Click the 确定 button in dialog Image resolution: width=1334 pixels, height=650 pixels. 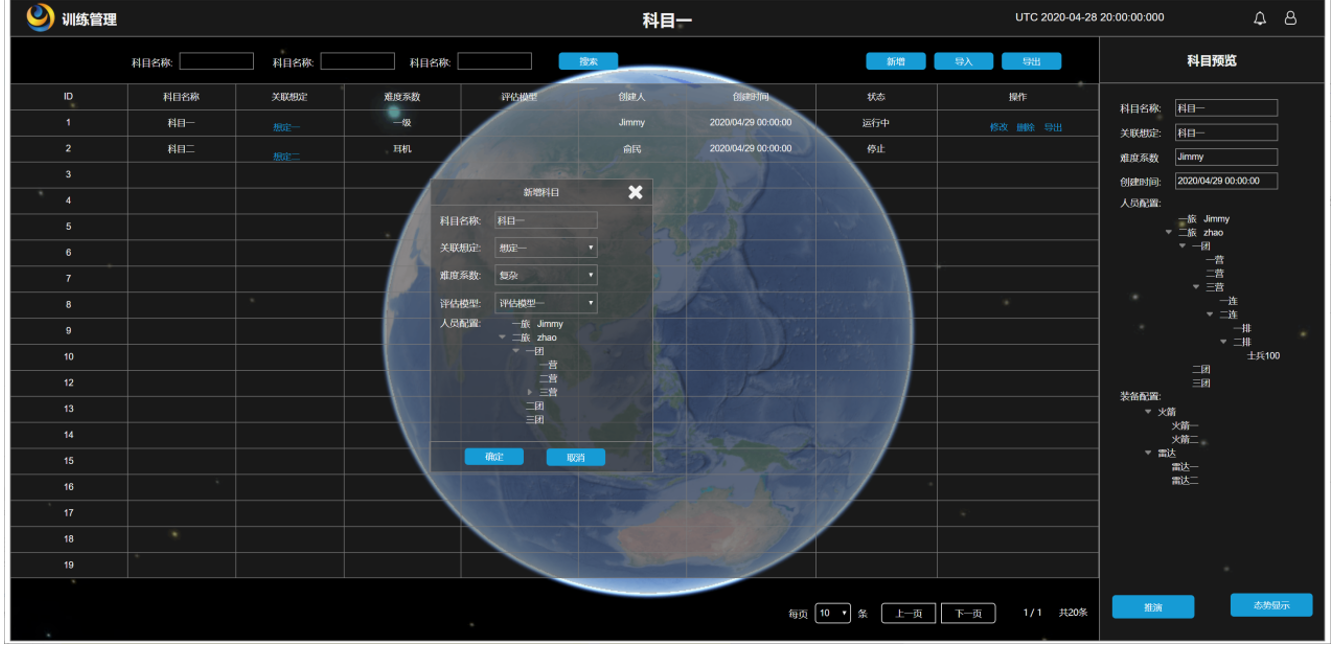494,457
